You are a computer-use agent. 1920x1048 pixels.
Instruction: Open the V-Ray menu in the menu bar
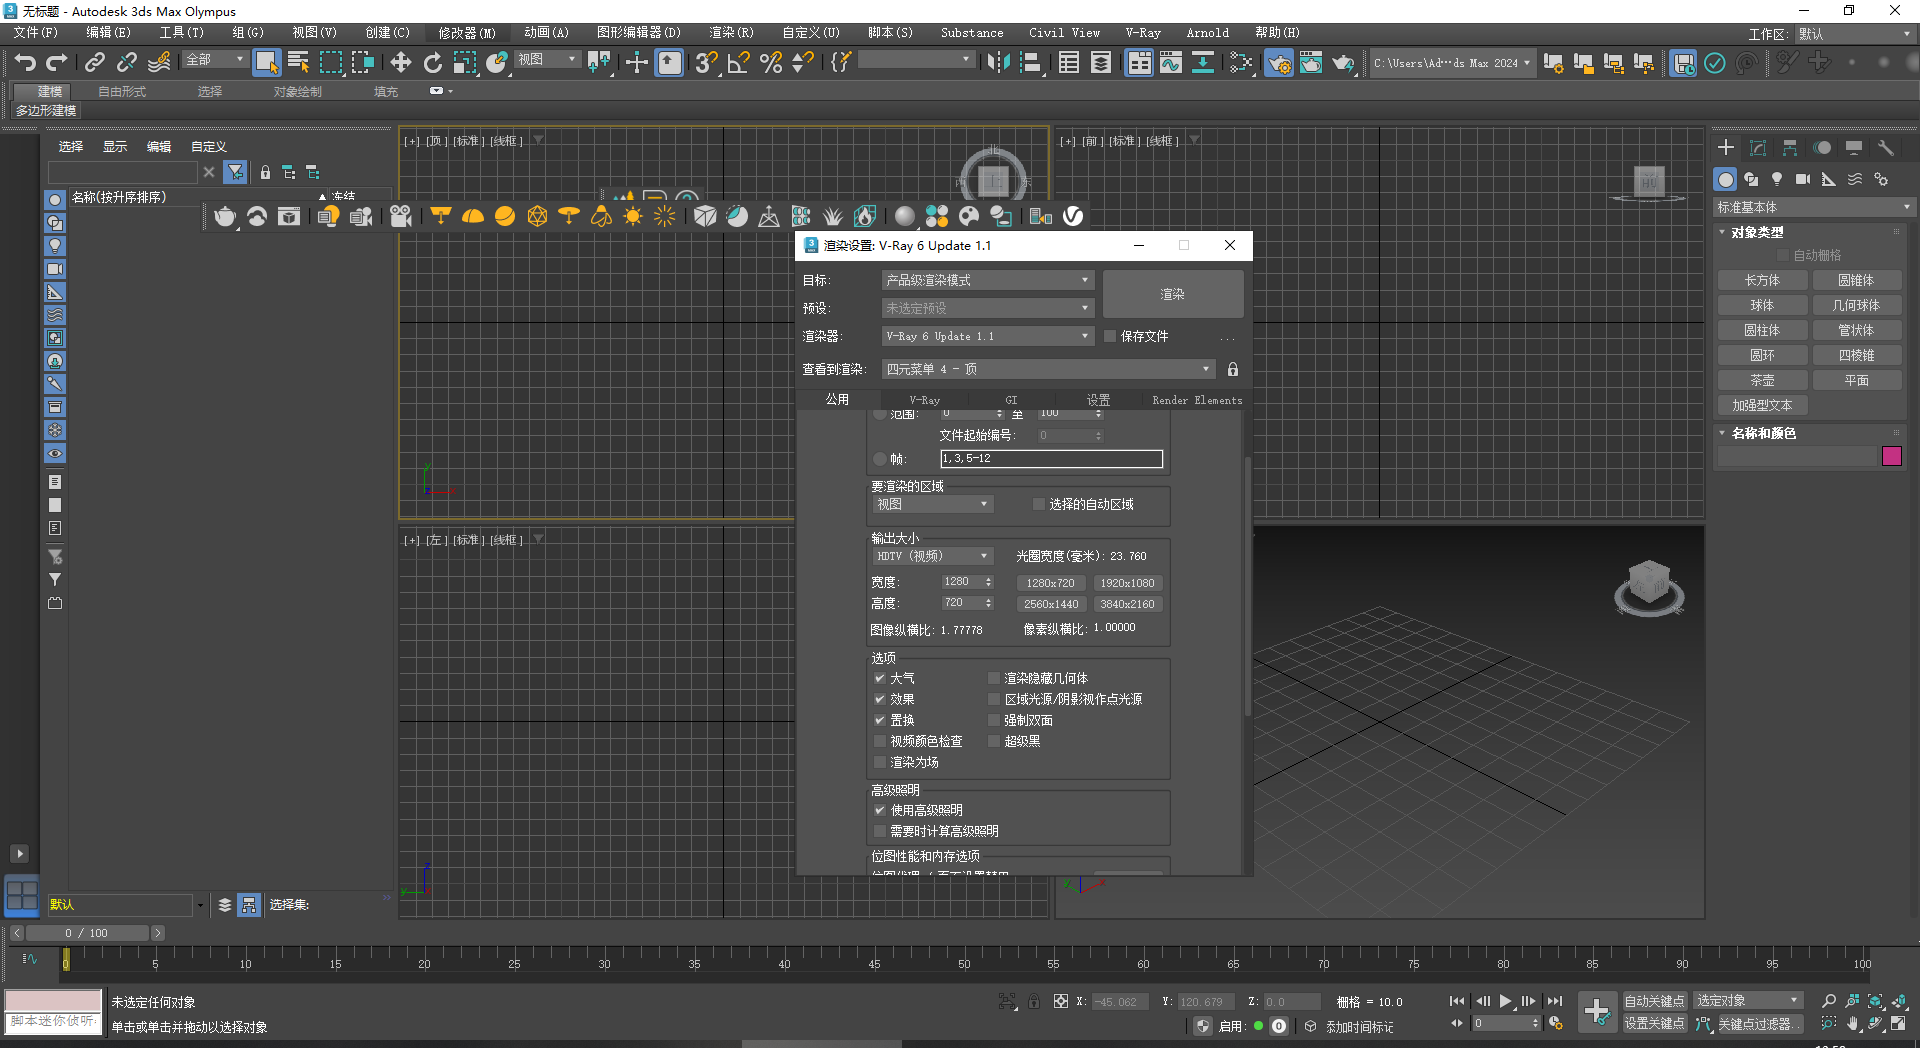[1142, 32]
